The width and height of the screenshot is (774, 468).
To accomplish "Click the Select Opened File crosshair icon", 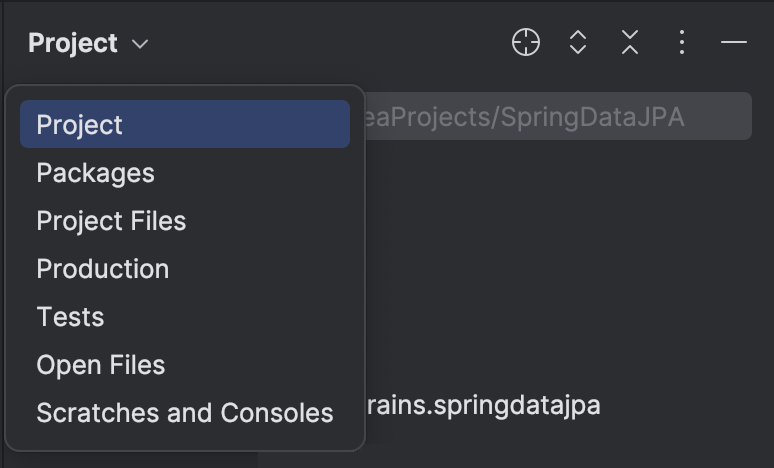I will [x=526, y=42].
